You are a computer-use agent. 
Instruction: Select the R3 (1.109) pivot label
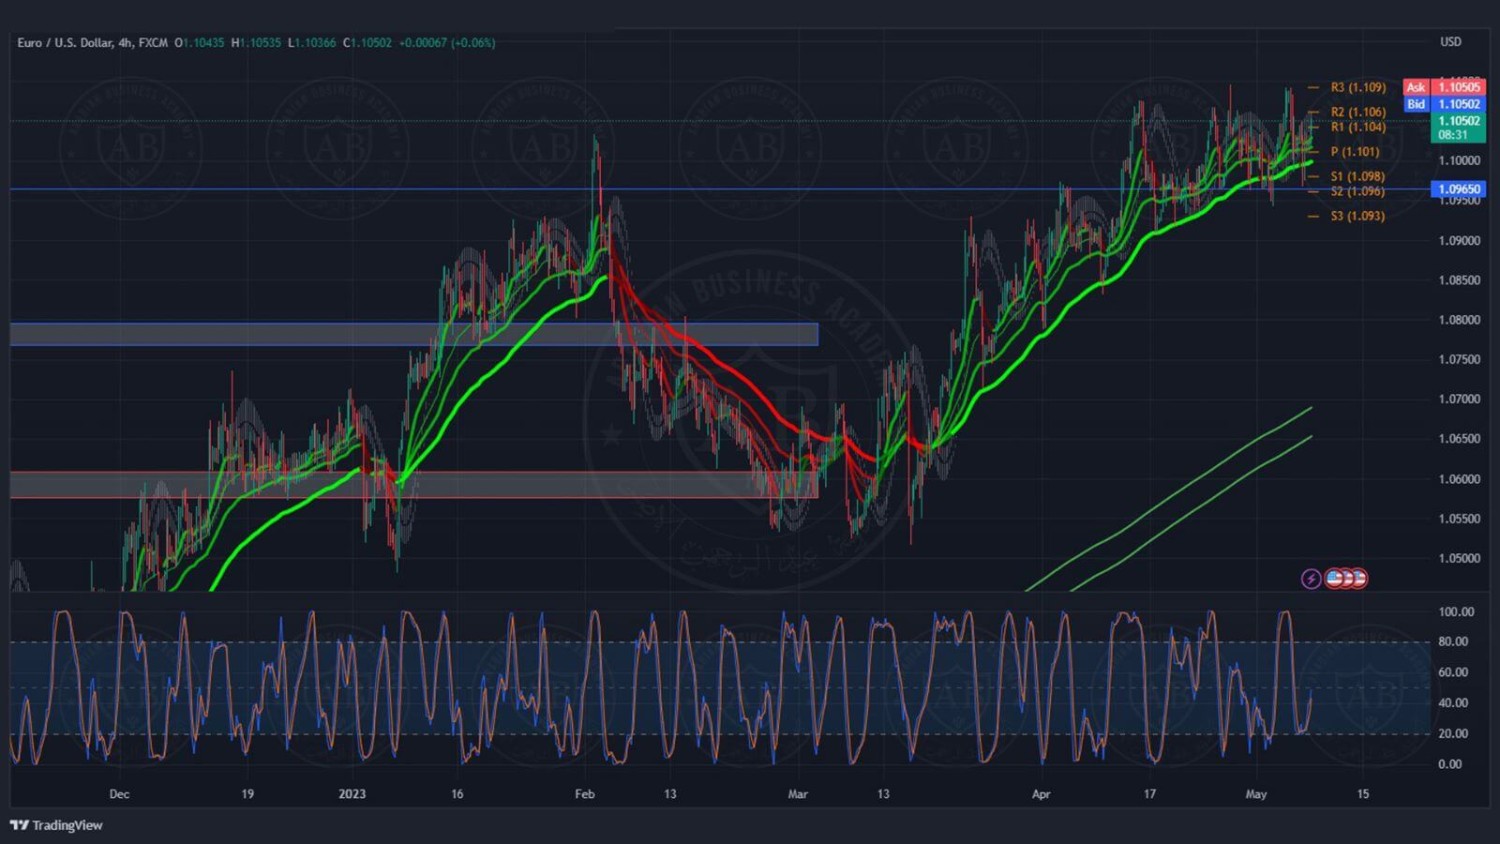1357,88
